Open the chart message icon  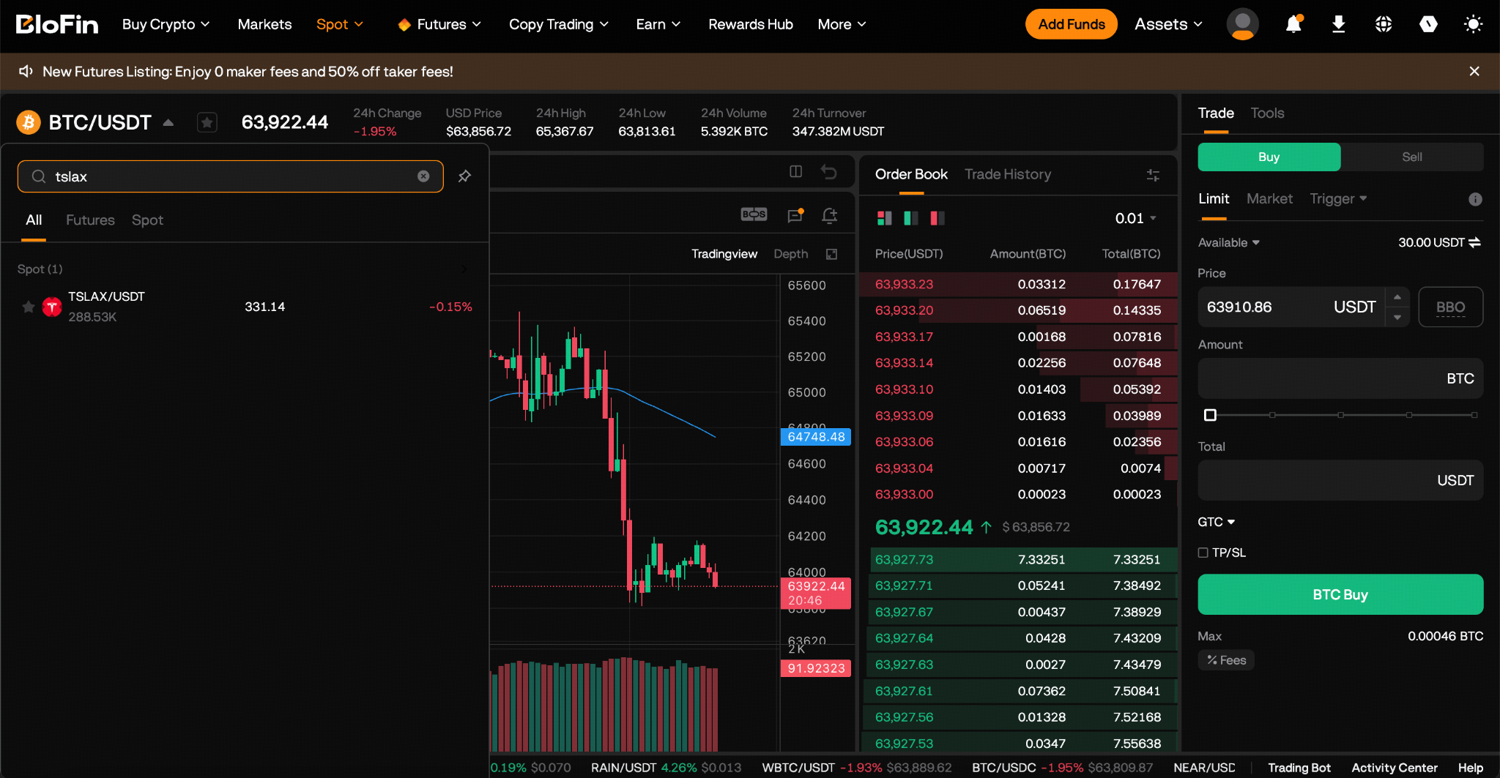(796, 214)
